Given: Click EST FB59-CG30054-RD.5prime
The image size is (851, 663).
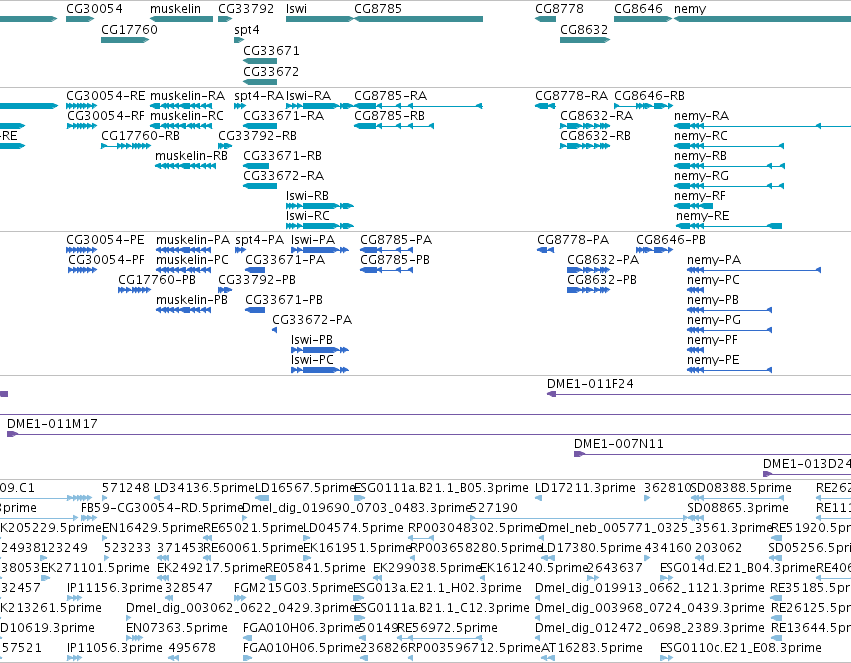Looking at the screenshot, I should coord(162,508).
